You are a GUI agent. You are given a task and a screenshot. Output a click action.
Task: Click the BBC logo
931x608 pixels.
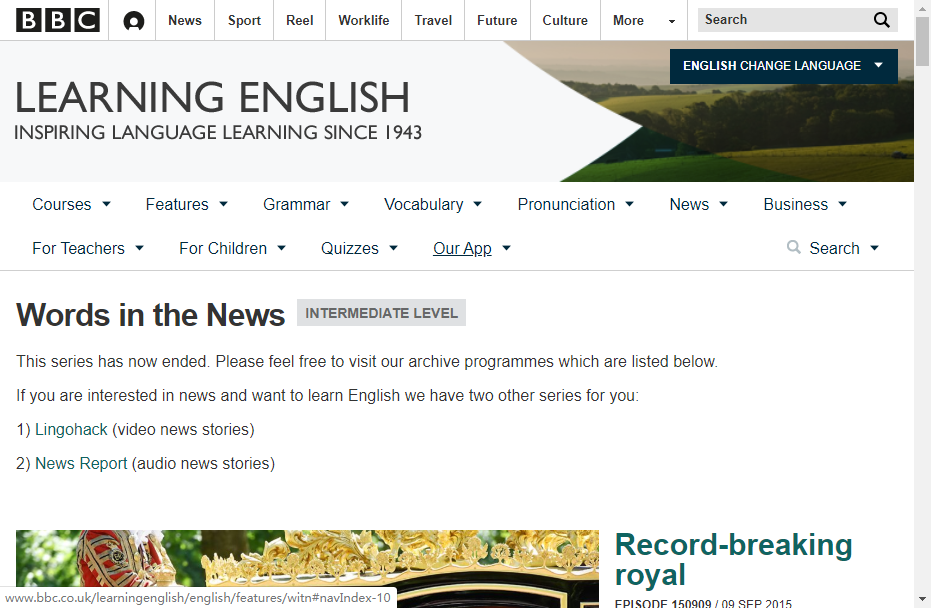[58, 20]
